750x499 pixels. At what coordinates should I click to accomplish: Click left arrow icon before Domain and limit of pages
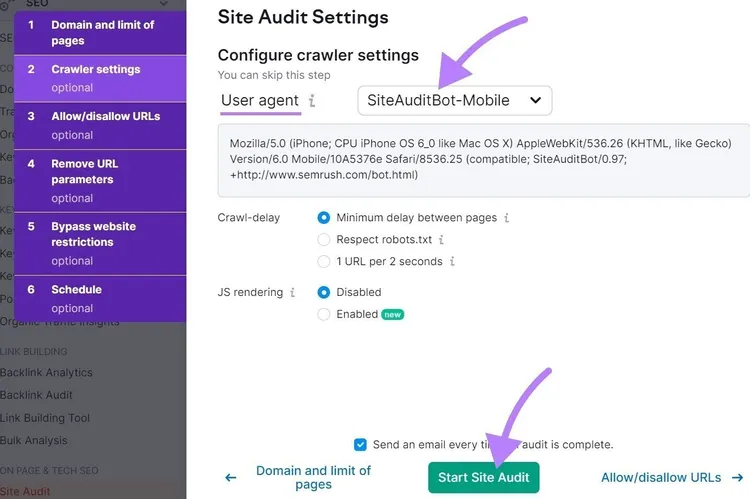(x=231, y=477)
